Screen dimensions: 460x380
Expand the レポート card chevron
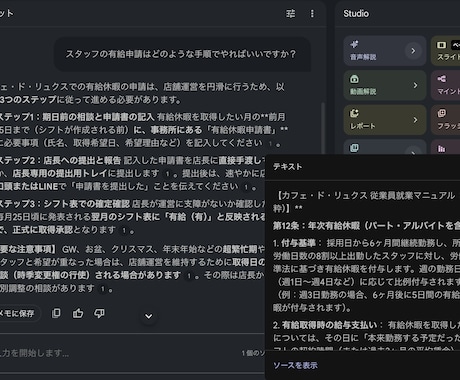pos(415,120)
